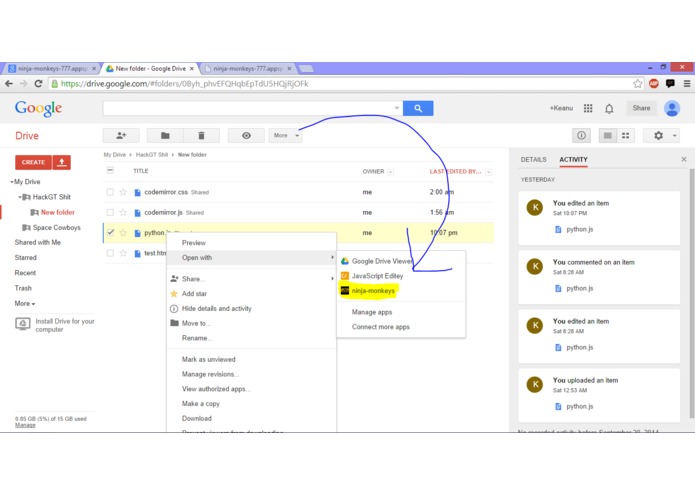
Task: Star the test.html file
Action: pyautogui.click(x=123, y=253)
